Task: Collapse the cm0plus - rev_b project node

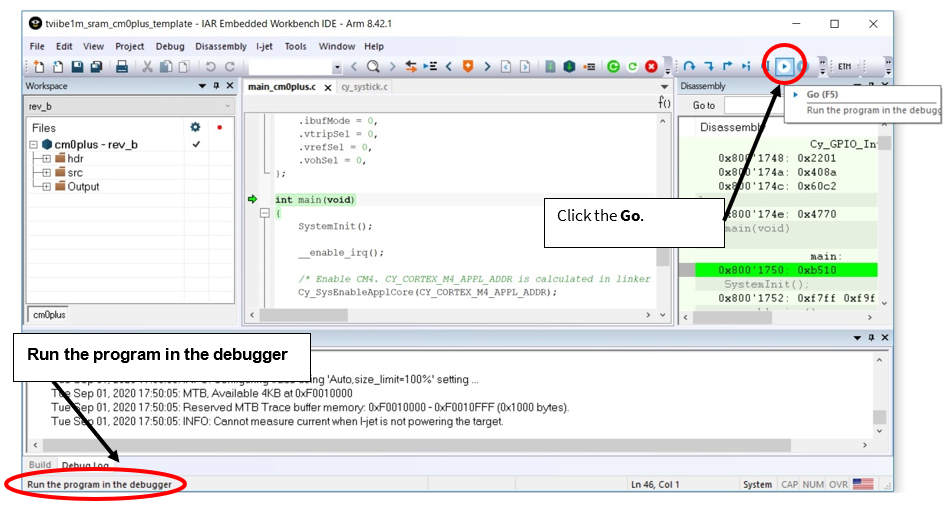Action: coord(33,145)
